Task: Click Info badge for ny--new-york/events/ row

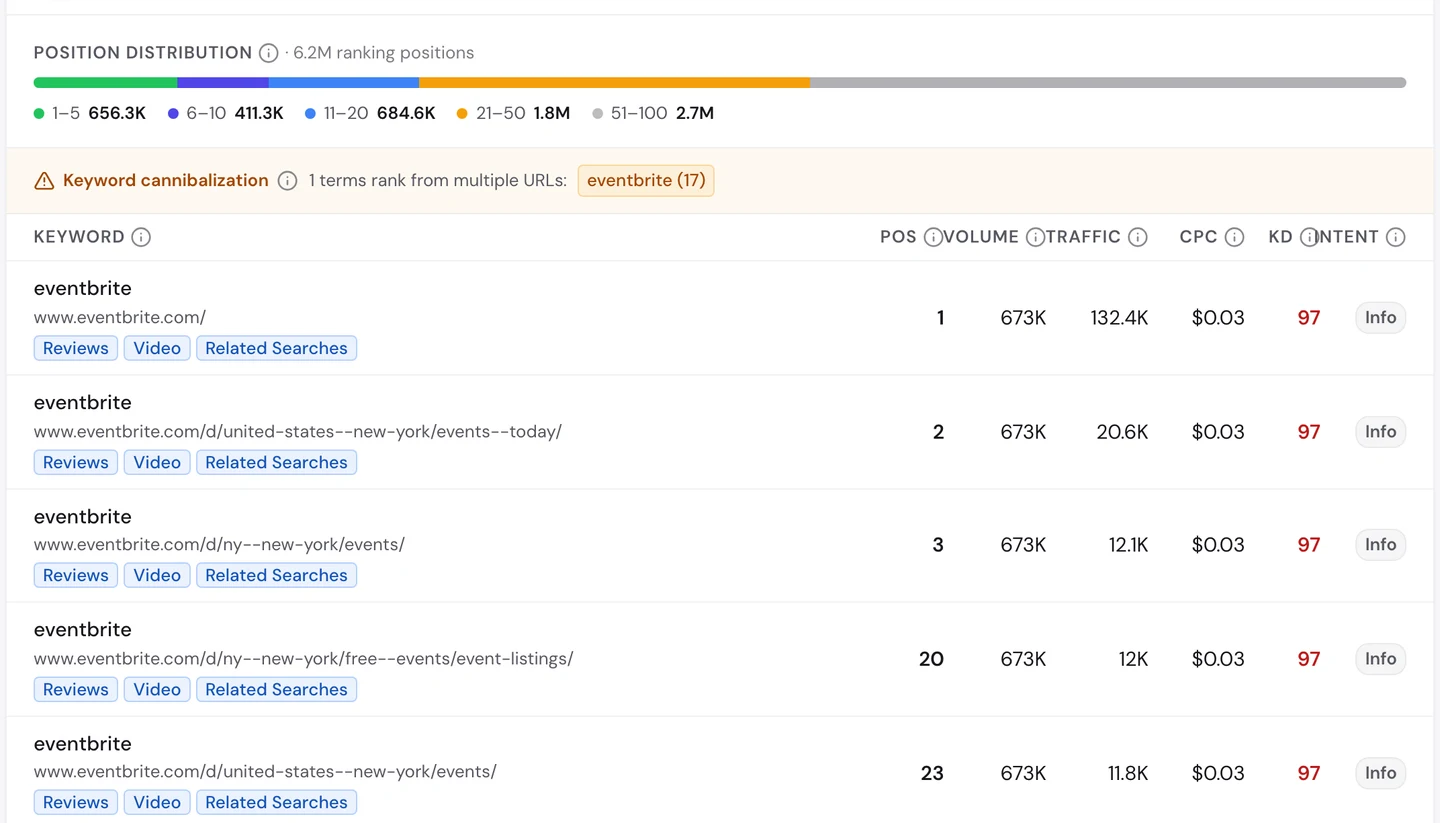Action: tap(1380, 545)
